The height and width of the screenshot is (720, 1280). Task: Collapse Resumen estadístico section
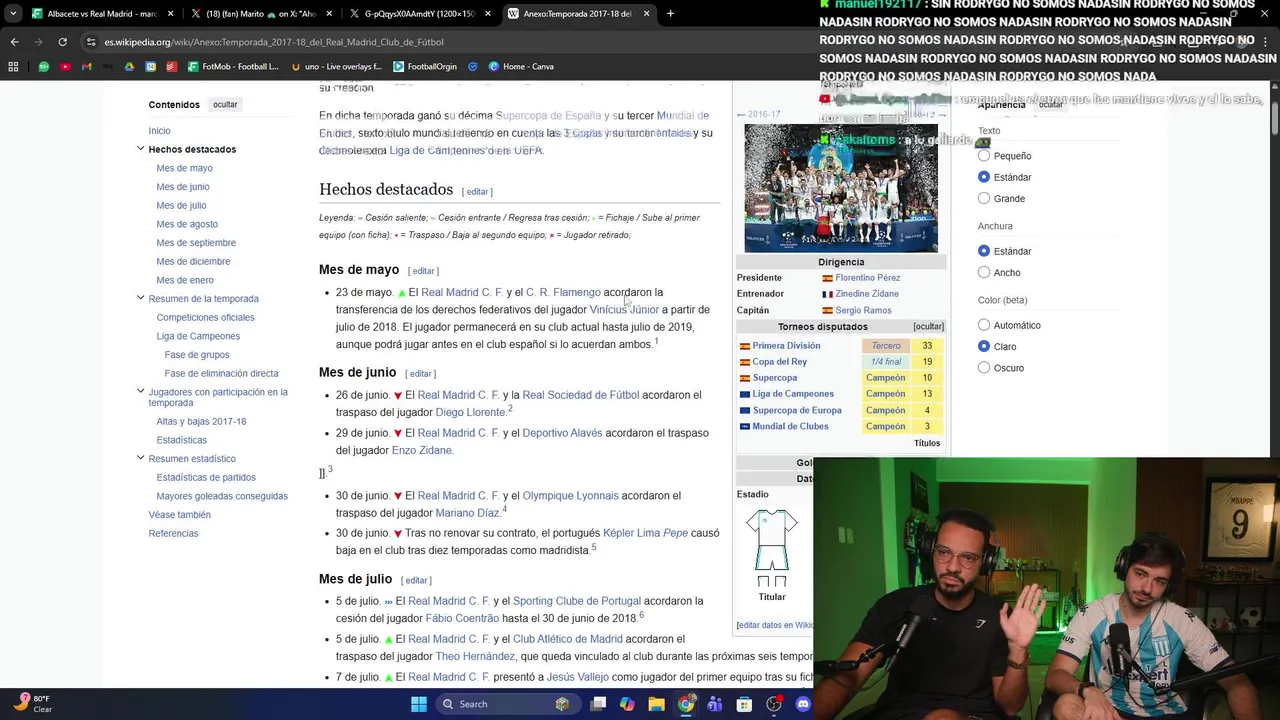tap(140, 458)
